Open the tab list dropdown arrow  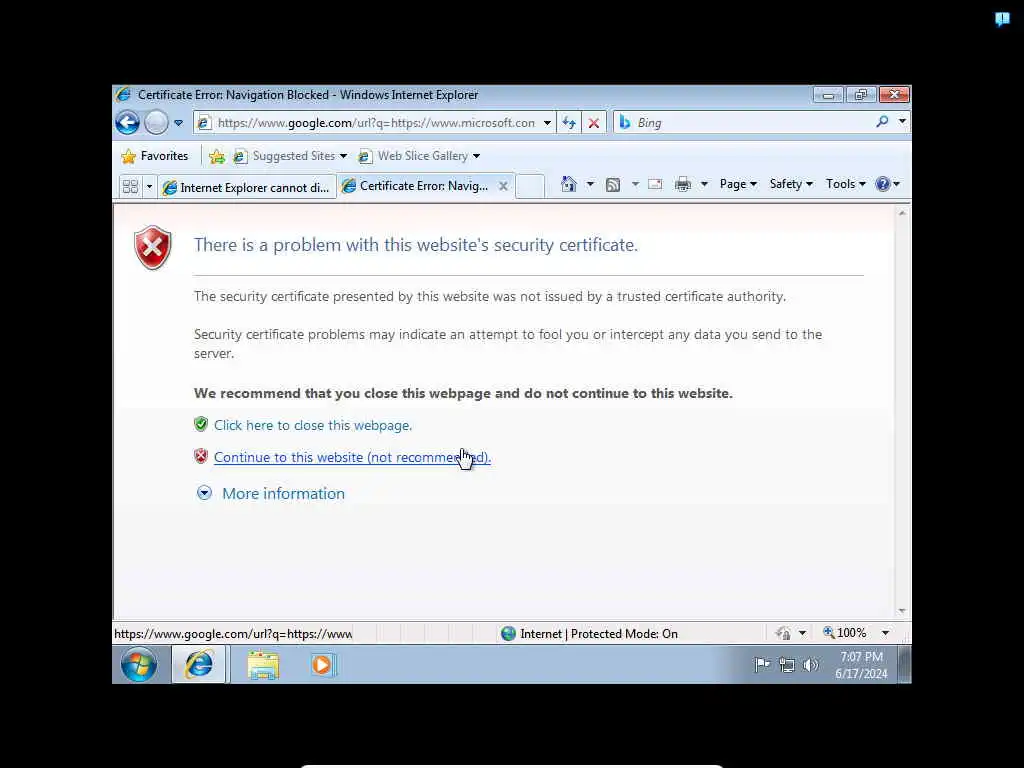tap(149, 187)
